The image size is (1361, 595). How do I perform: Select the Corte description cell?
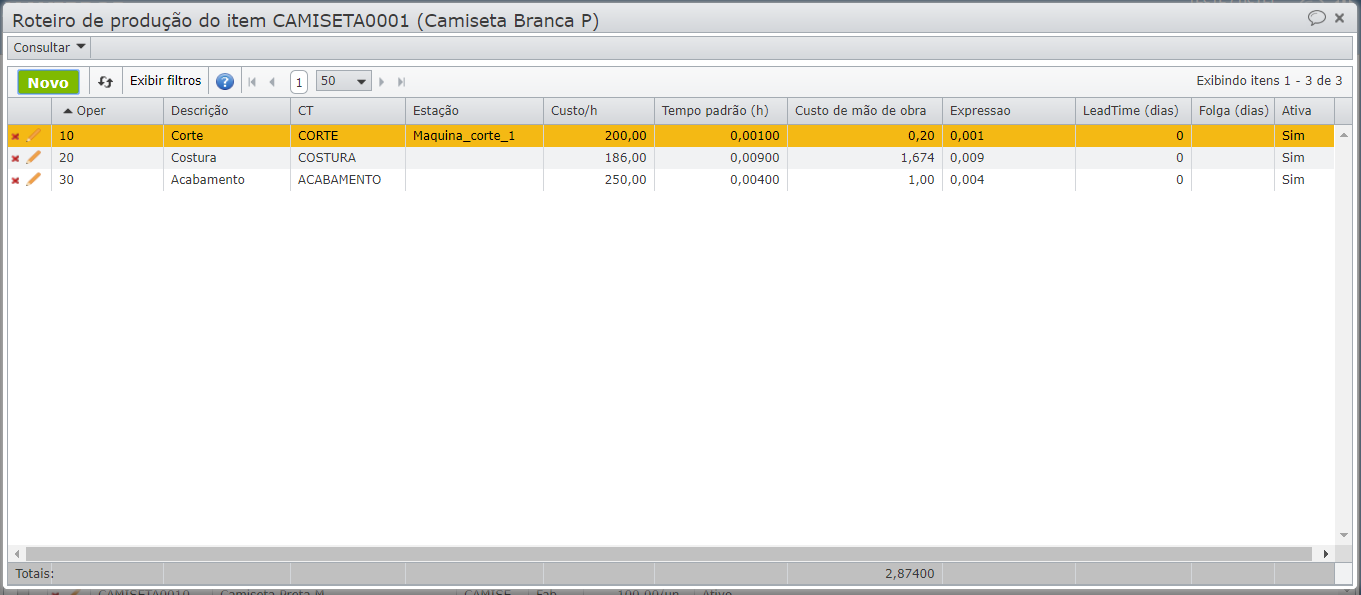(x=227, y=136)
